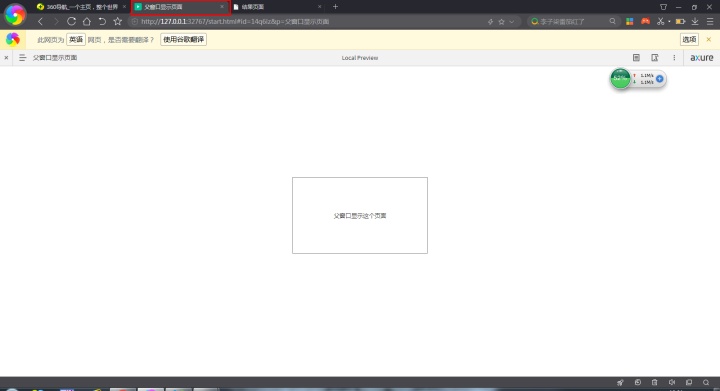Open the browser hamburger main menu

pos(710,21)
